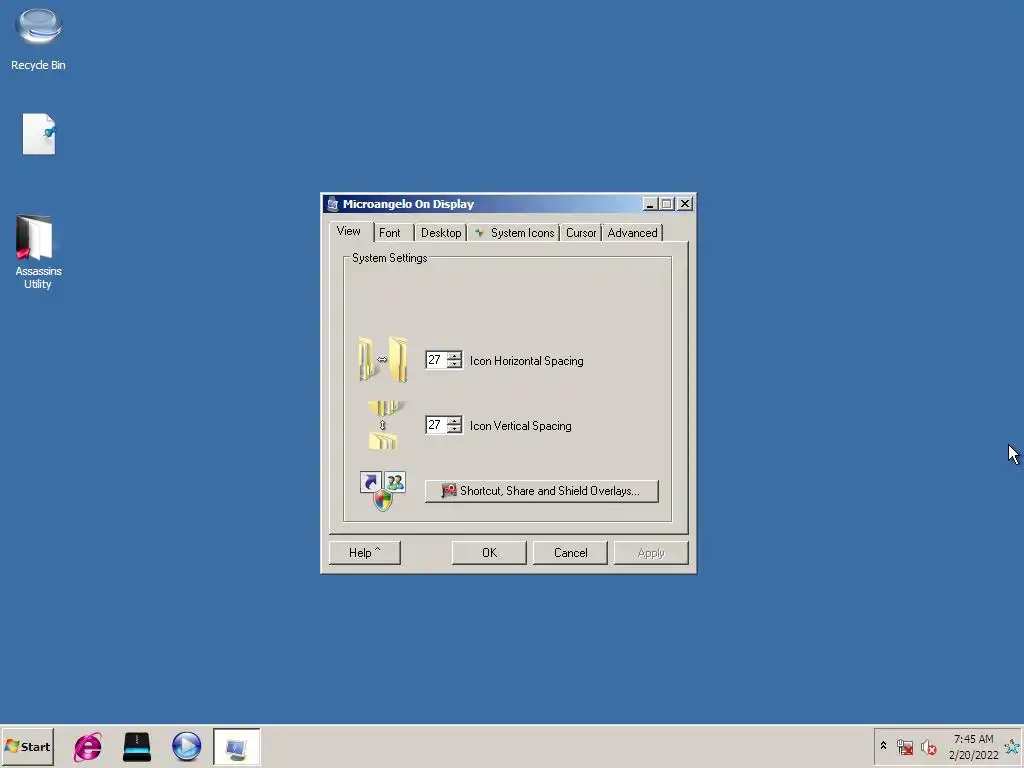Image resolution: width=1024 pixels, height=768 pixels.
Task: Click the Icon Horizontal Spacing label
Action: pyautogui.click(x=526, y=360)
